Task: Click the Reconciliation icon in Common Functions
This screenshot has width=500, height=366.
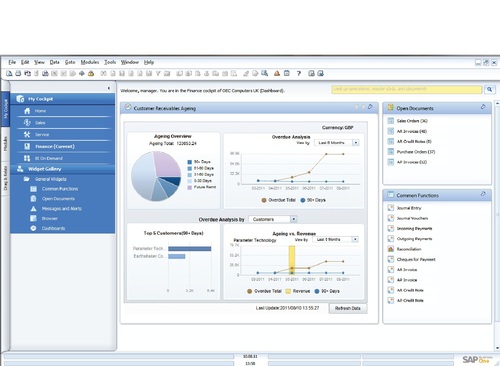Action: coord(391,249)
